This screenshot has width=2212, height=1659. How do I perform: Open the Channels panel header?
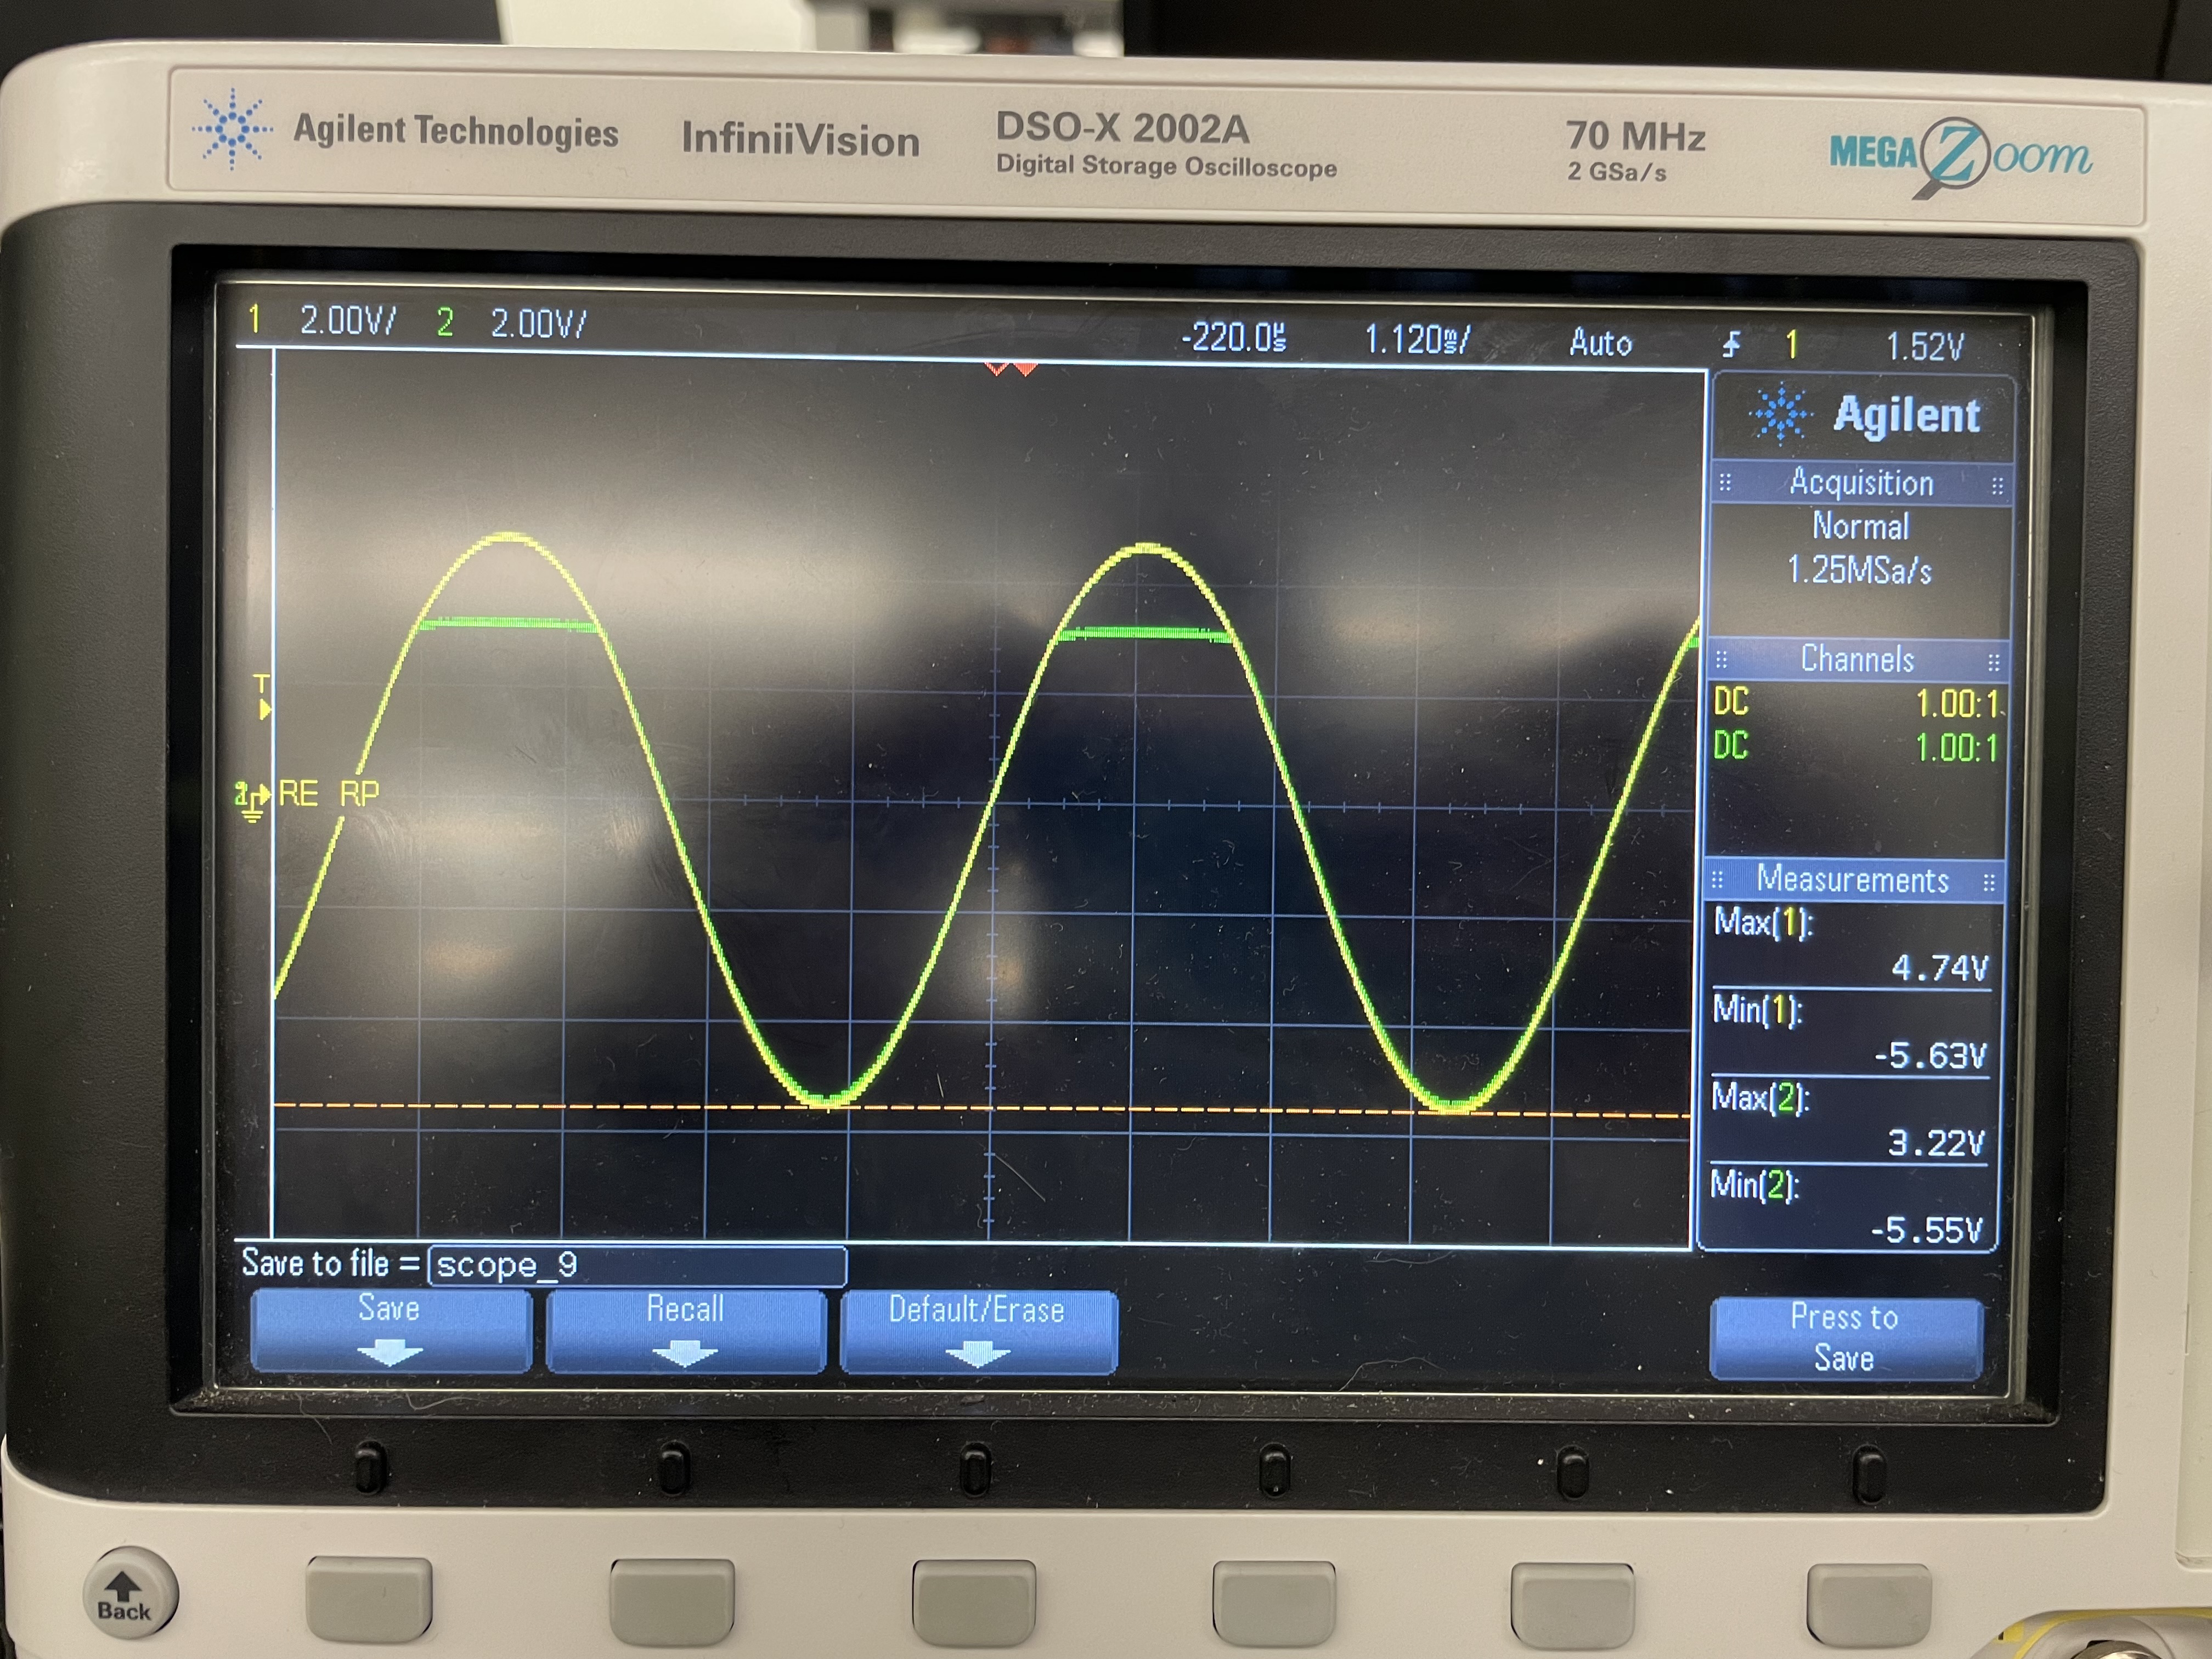(1857, 659)
